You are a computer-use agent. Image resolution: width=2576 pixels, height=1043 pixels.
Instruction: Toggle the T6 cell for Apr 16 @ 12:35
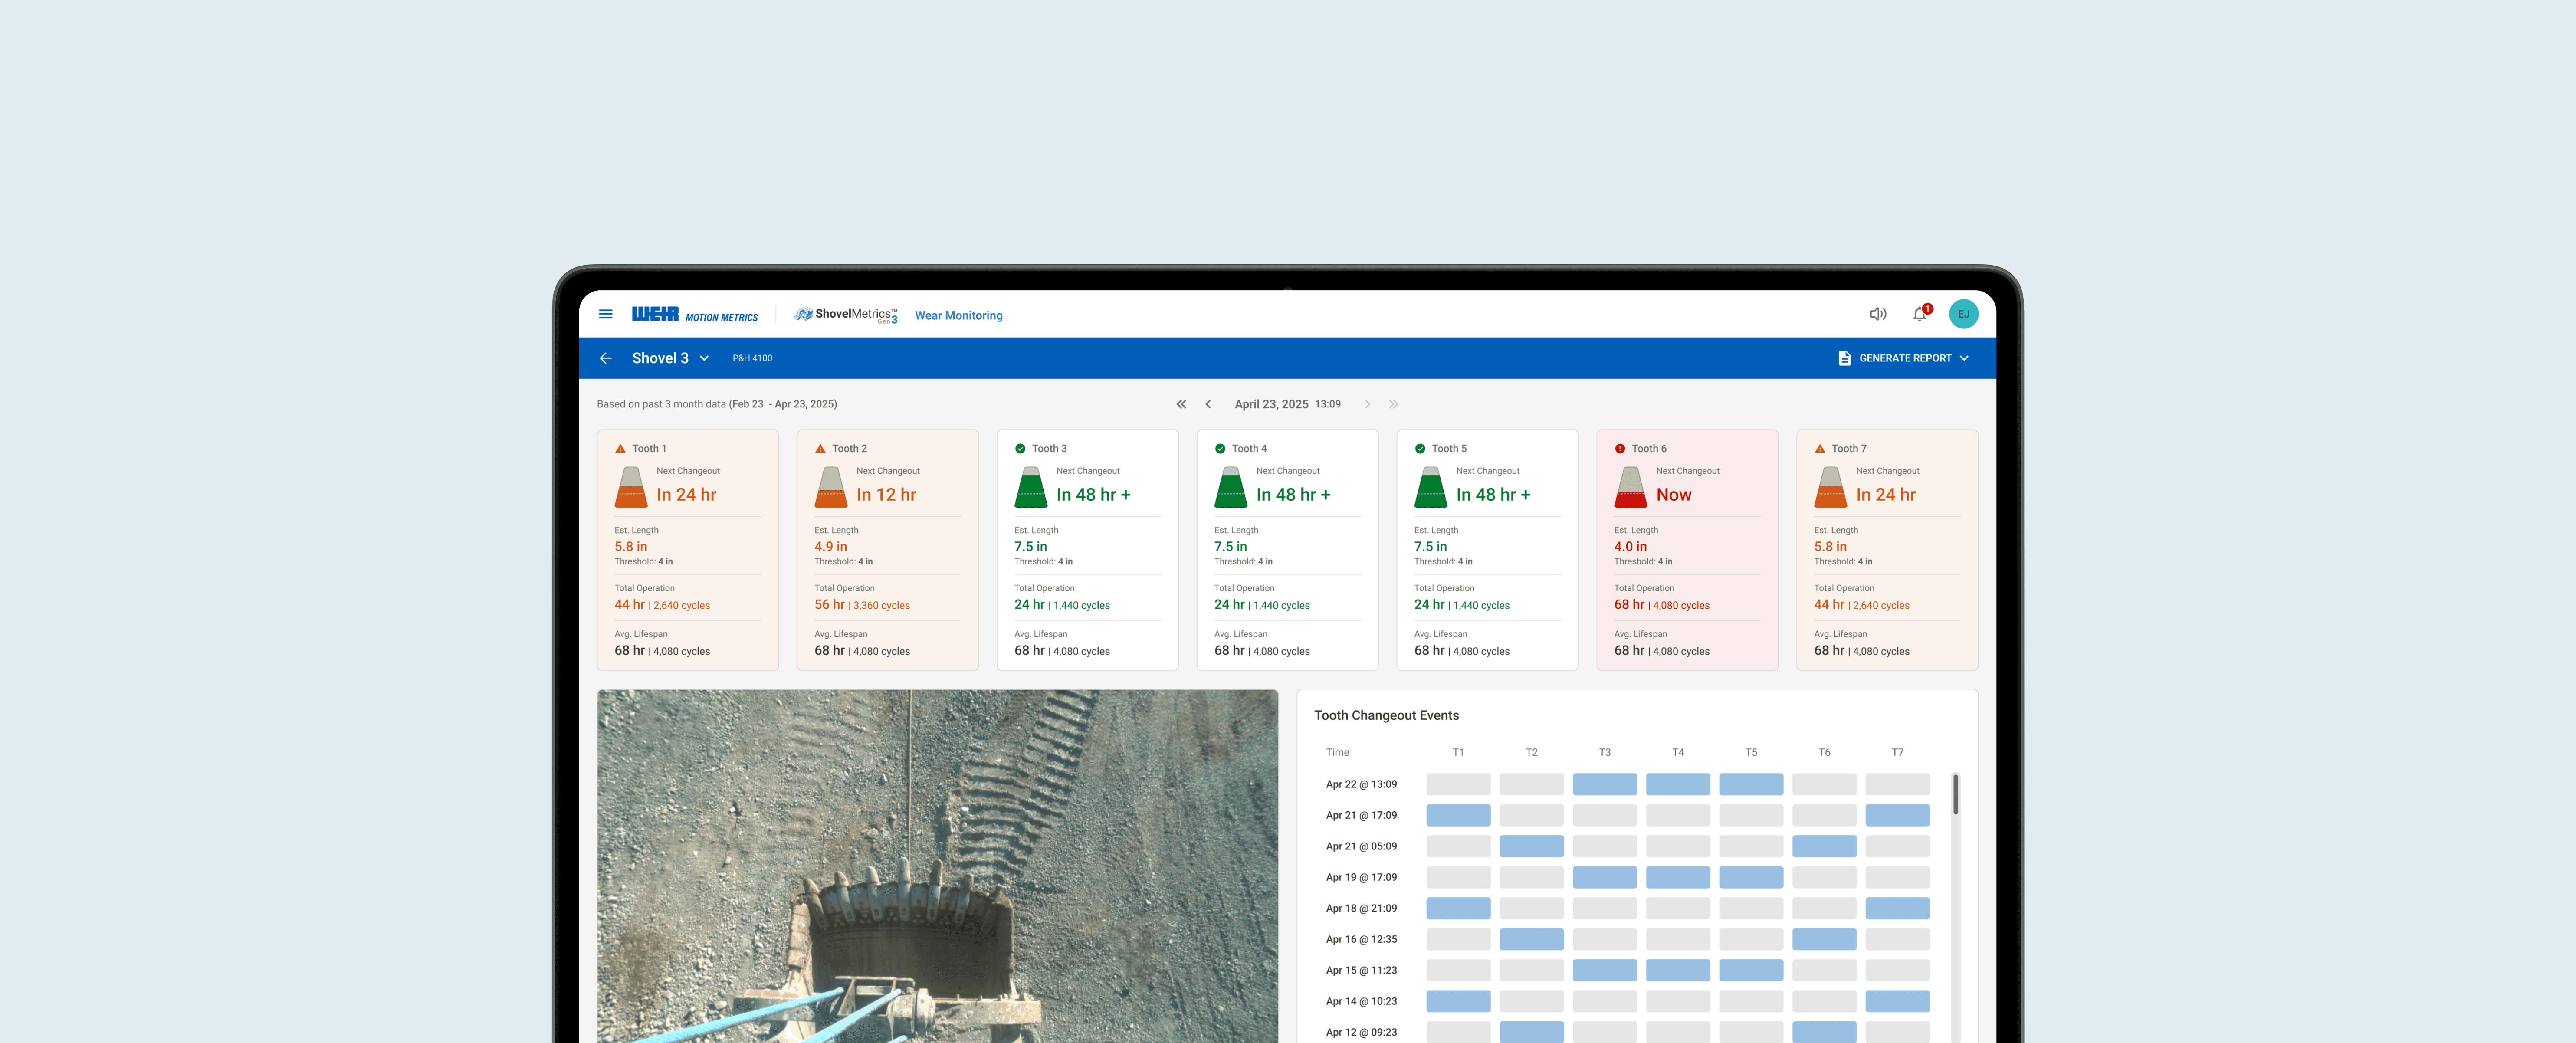pos(1823,939)
